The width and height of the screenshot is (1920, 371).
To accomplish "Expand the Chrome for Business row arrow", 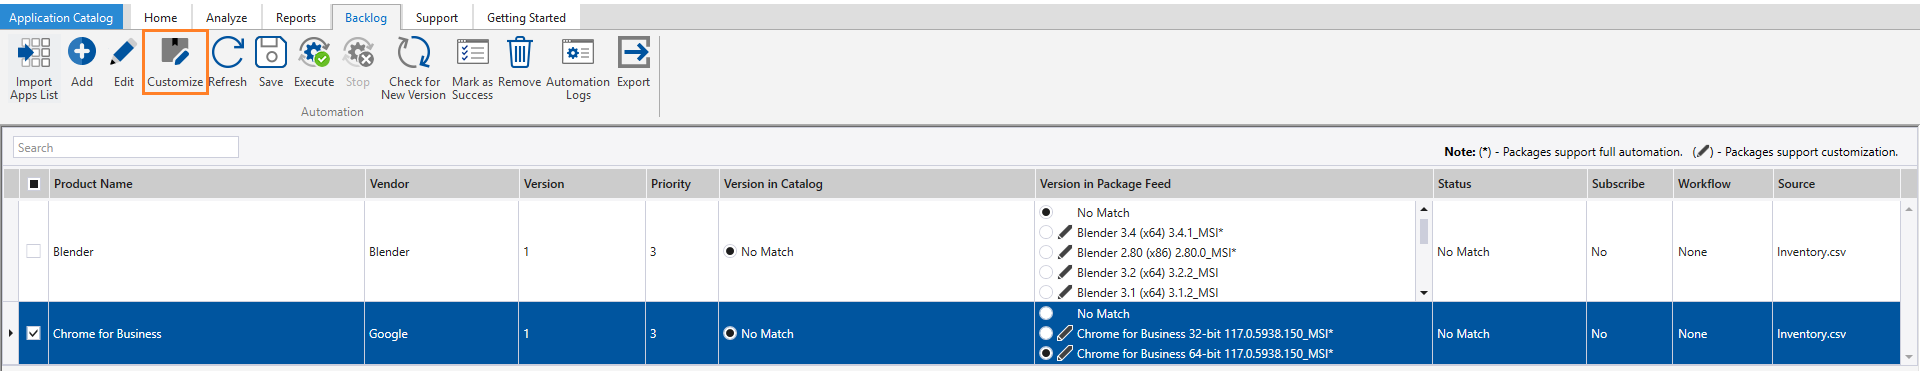I will [x=10, y=333].
